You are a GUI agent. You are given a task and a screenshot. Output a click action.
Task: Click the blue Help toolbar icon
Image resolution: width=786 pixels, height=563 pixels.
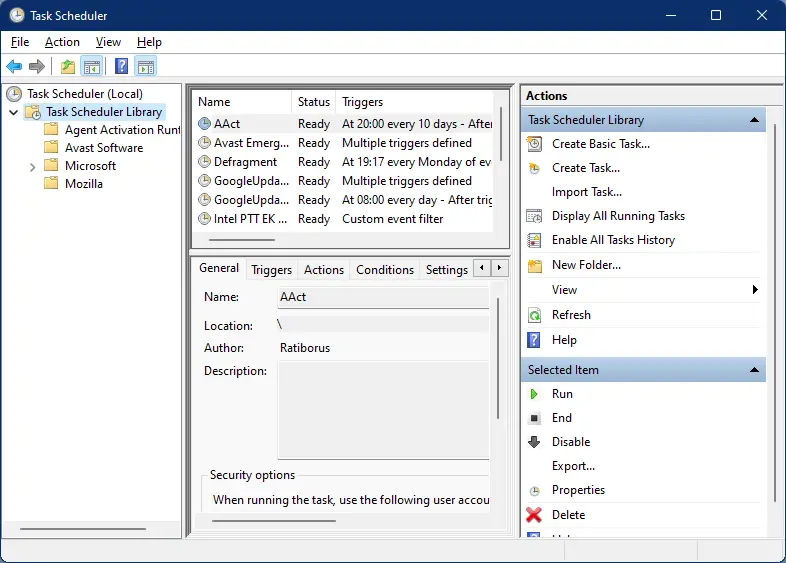121,66
